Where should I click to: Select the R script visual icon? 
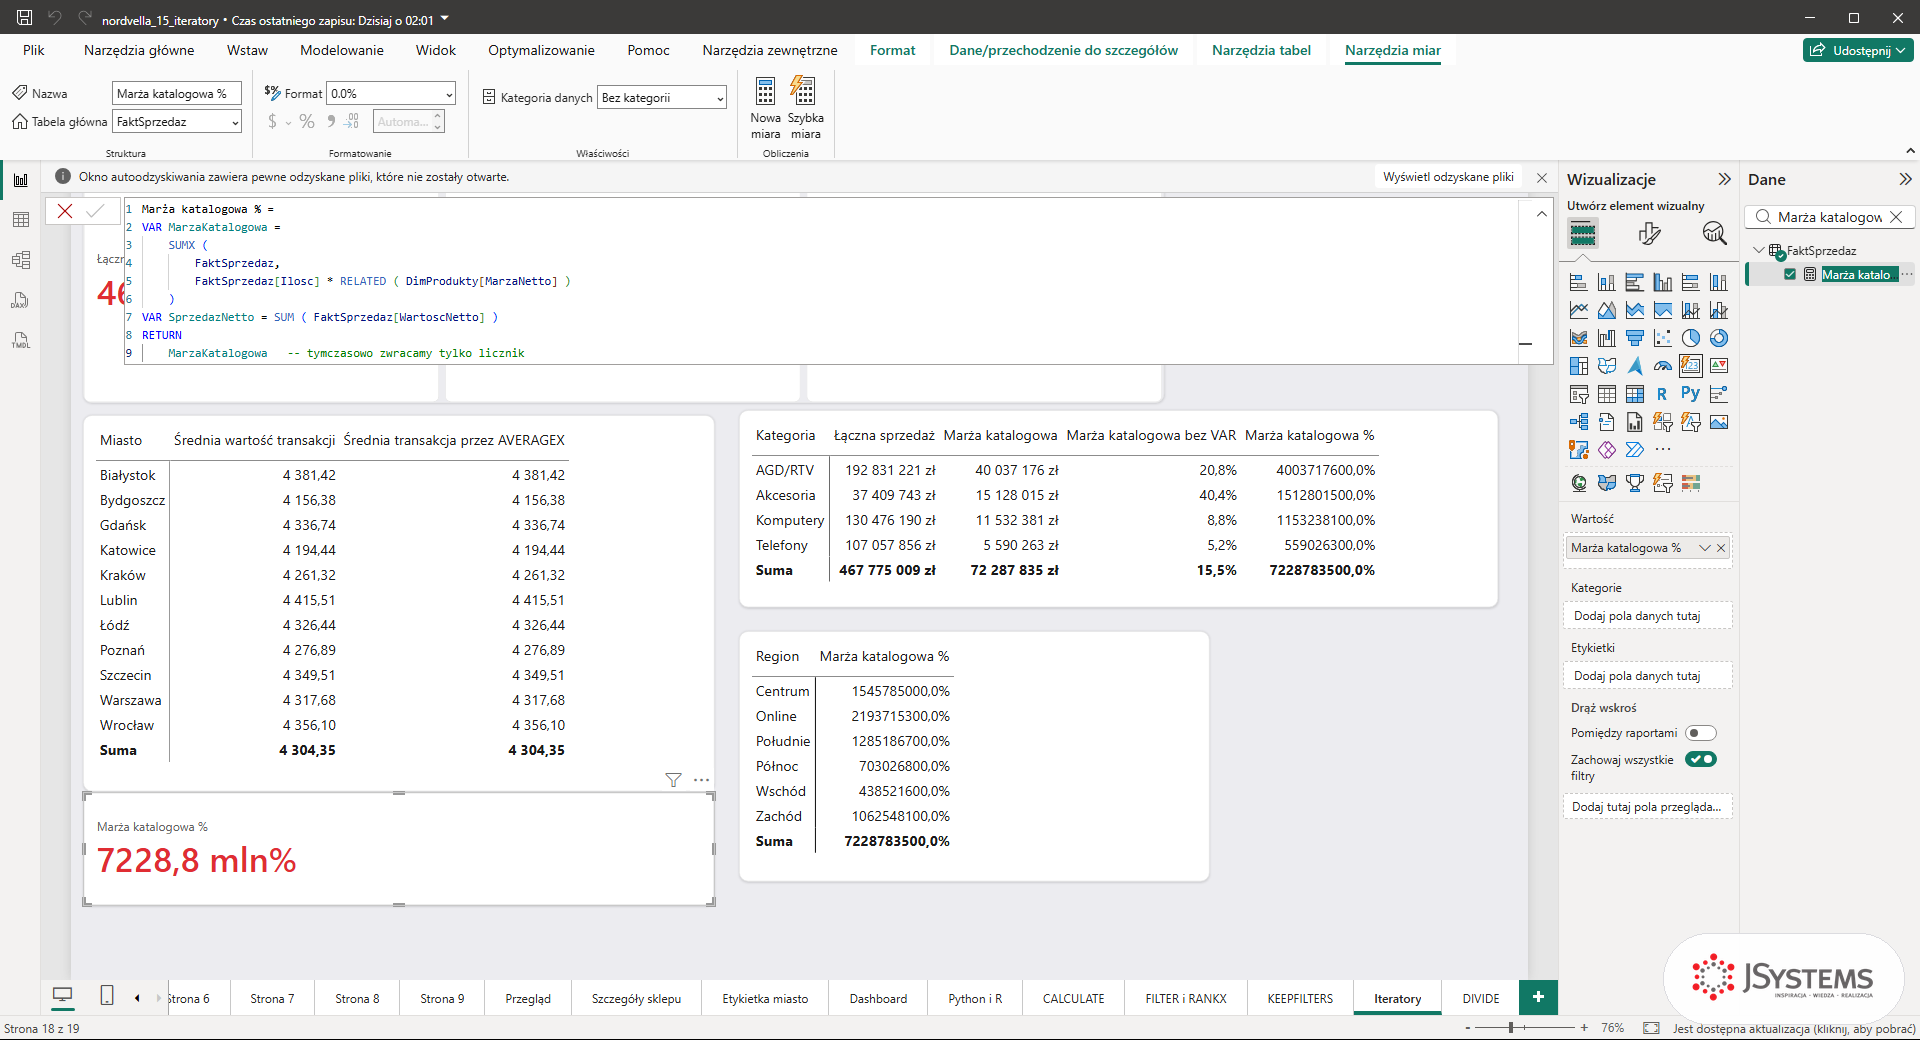(1662, 394)
